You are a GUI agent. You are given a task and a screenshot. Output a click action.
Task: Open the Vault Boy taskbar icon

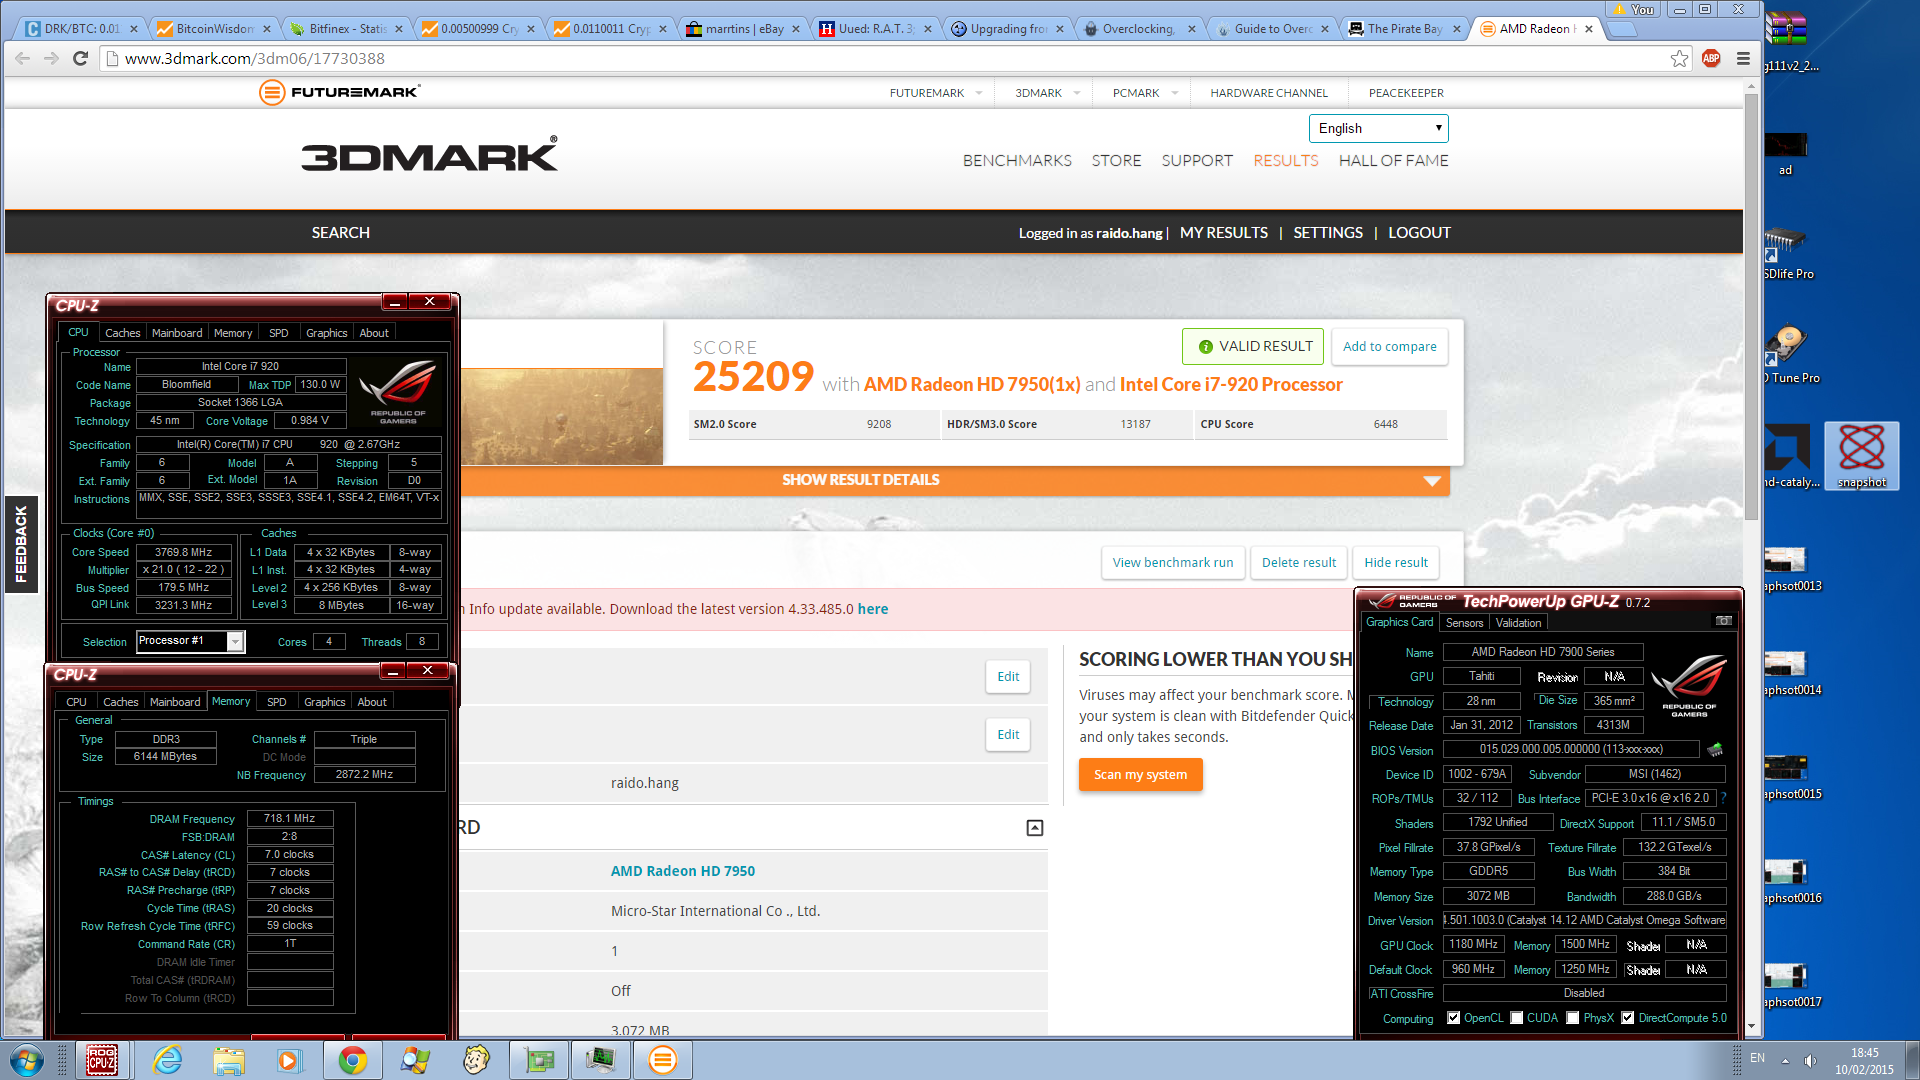[477, 1060]
